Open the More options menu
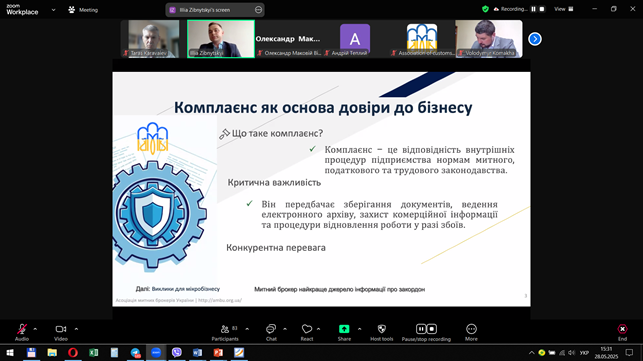The width and height of the screenshot is (643, 361). [471, 332]
